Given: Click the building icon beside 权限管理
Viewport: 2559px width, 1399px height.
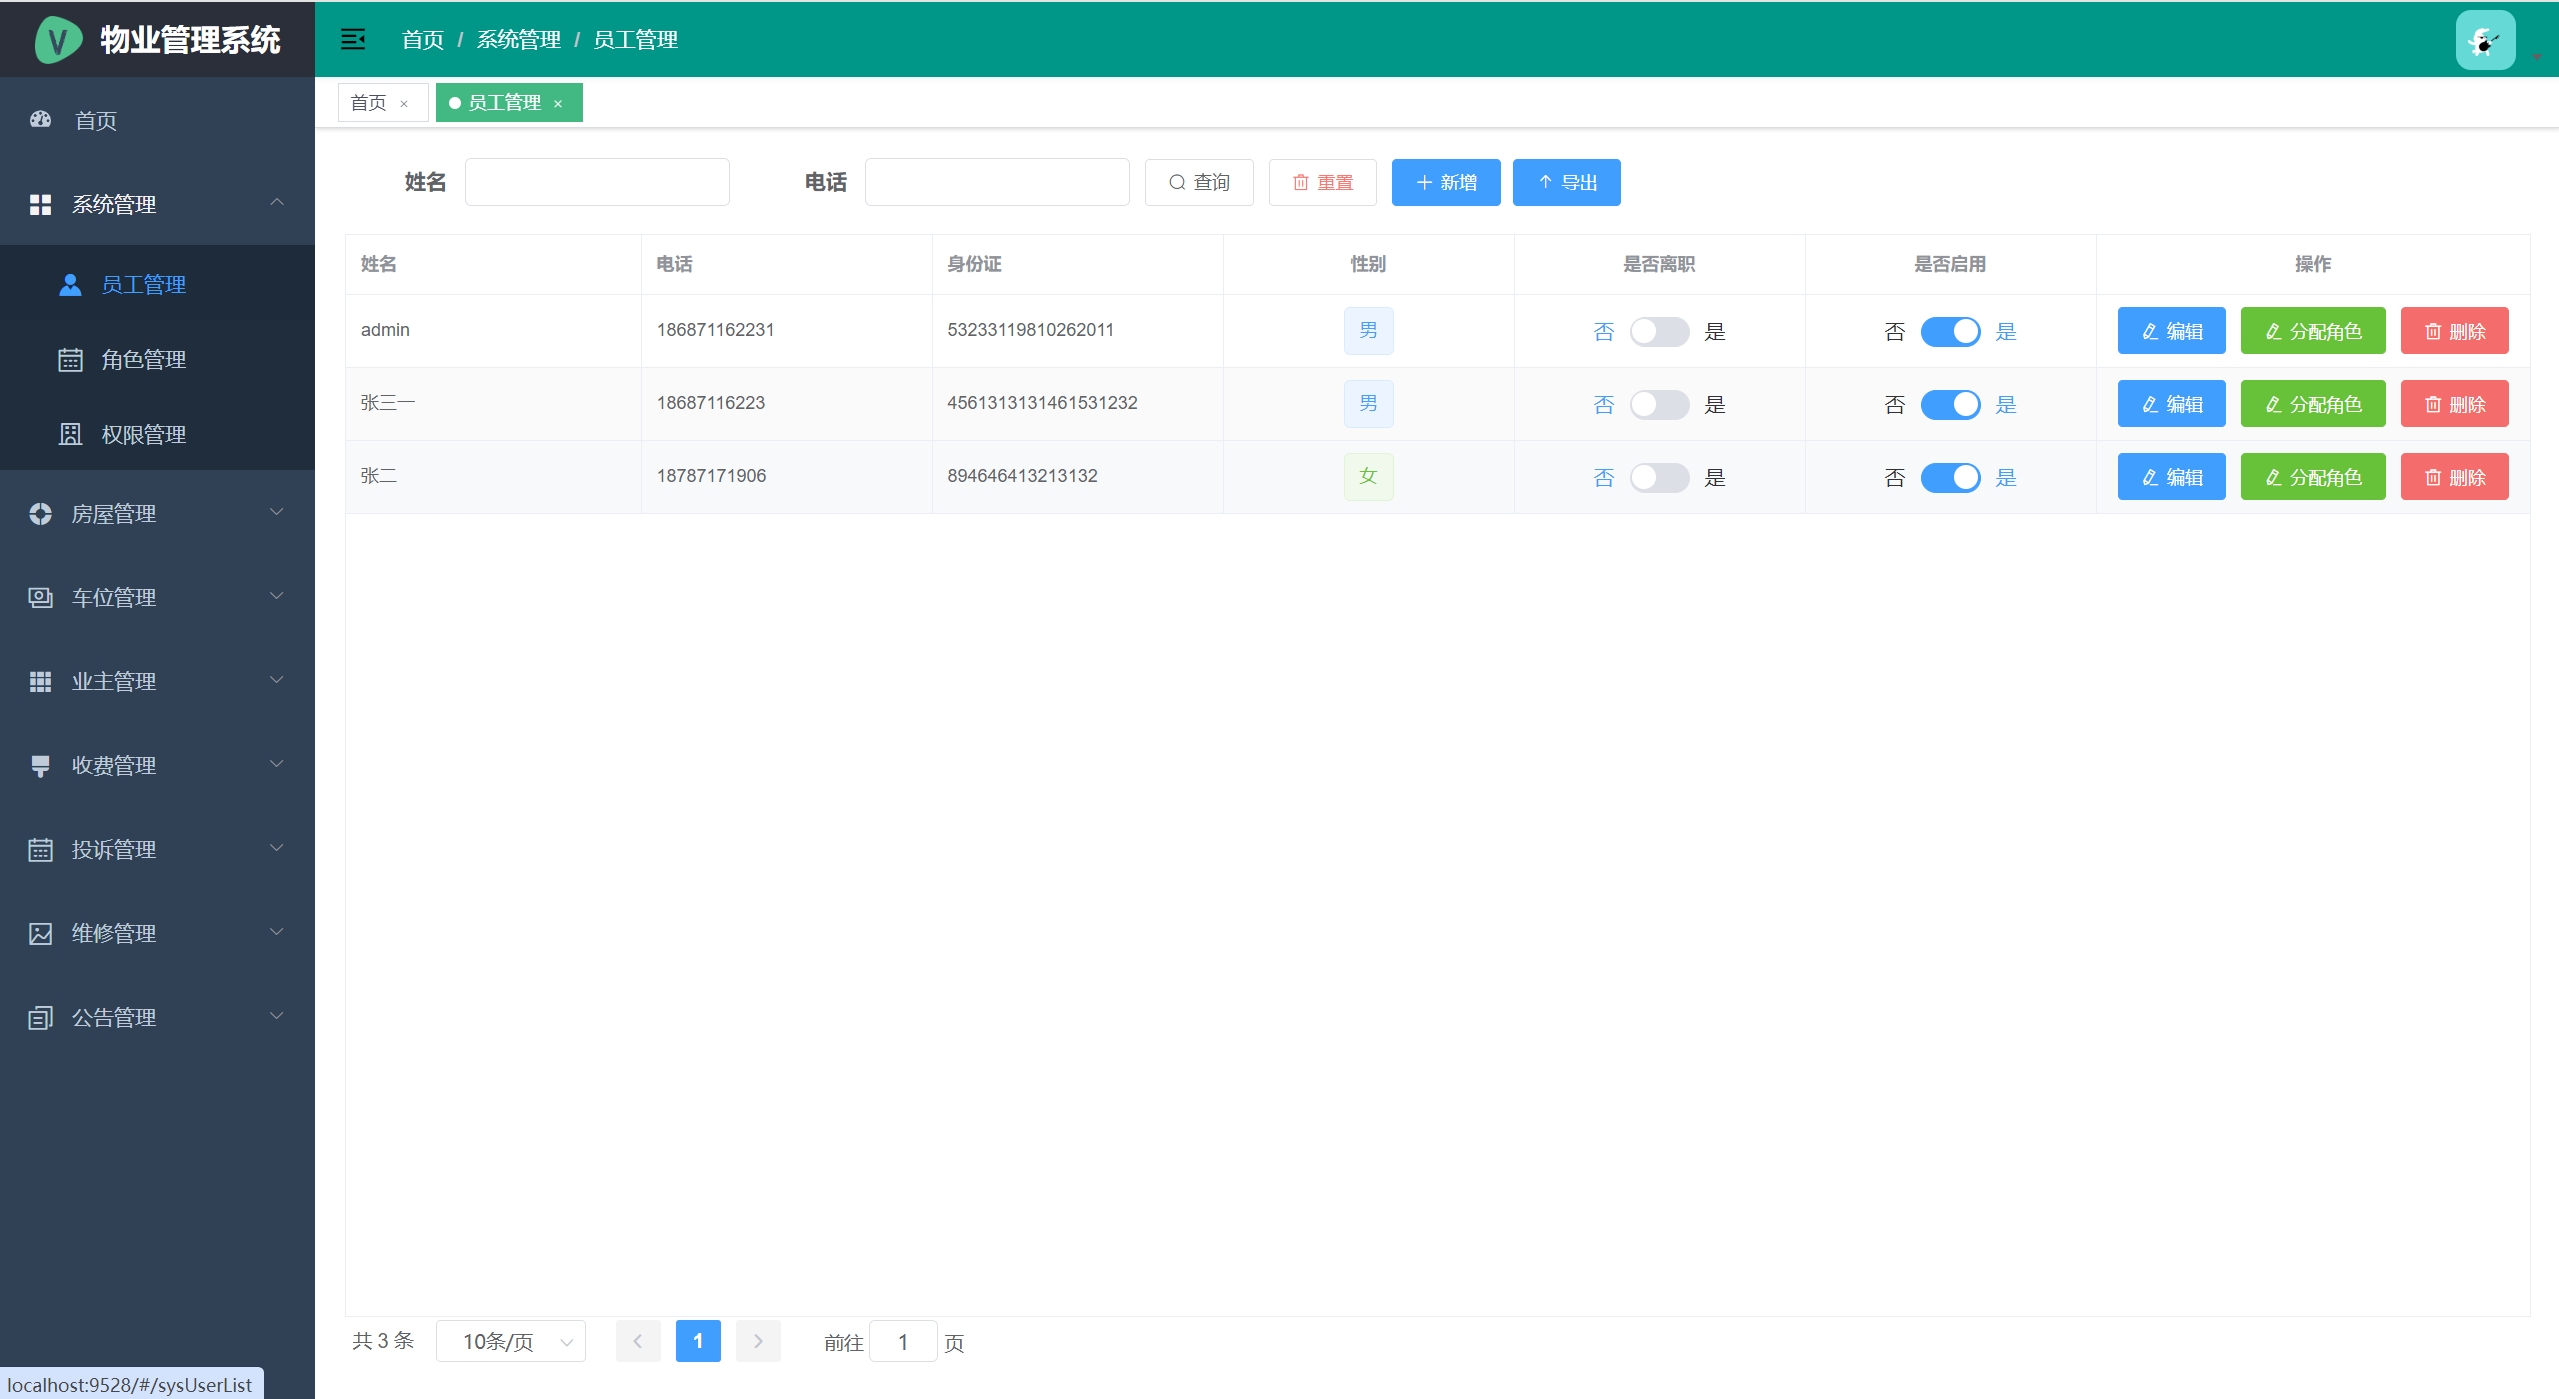Looking at the screenshot, I should click(70, 435).
